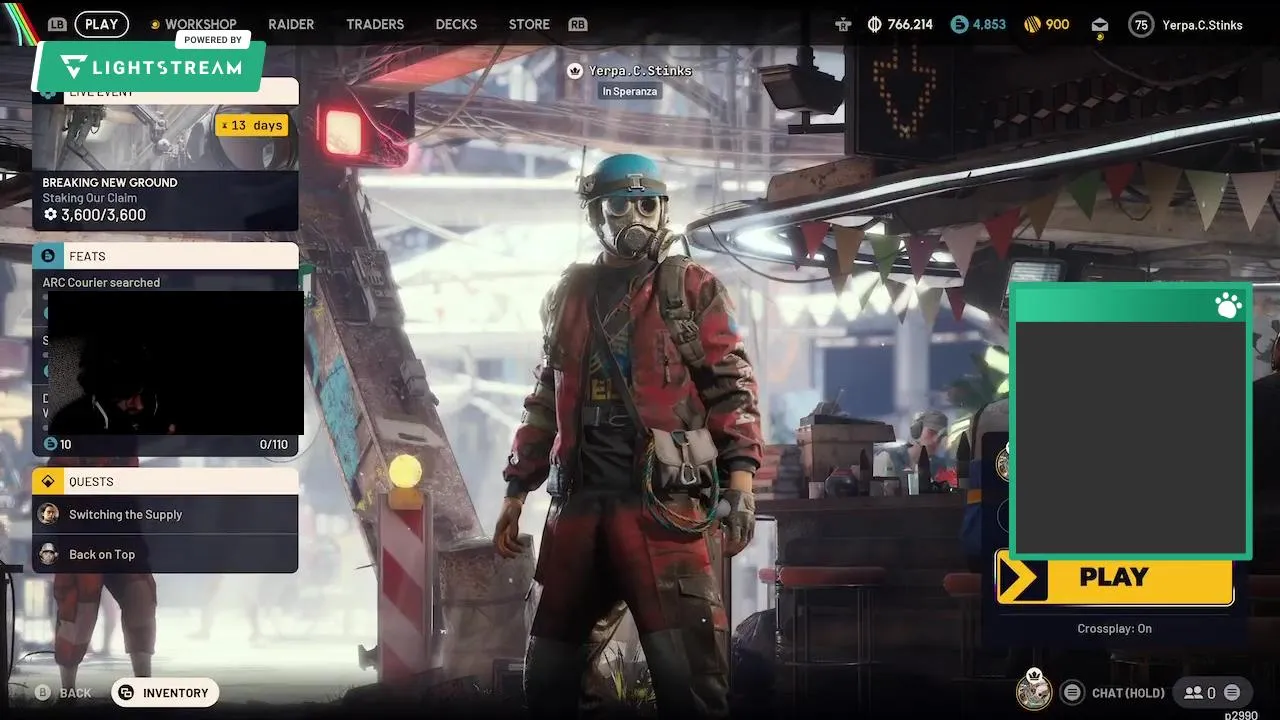Switch to the RAIDER tab
Screen dimensions: 1280x720
(291, 24)
